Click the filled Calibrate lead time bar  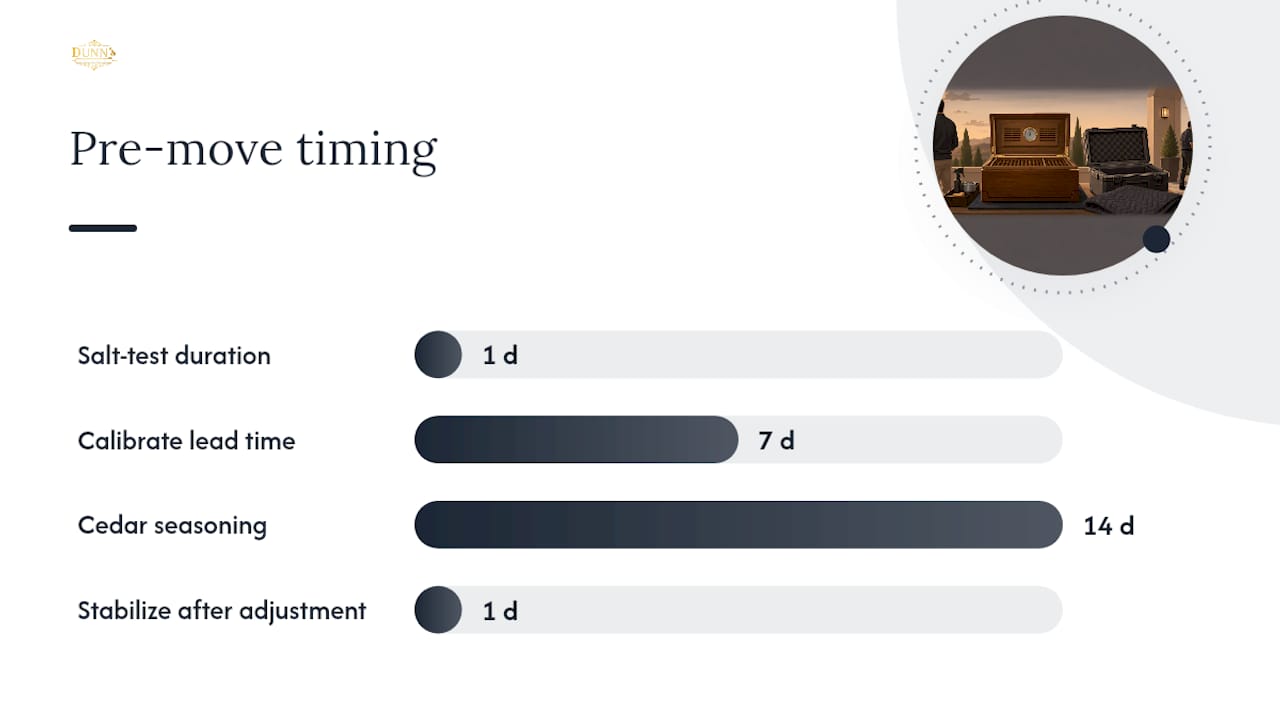tap(576, 439)
